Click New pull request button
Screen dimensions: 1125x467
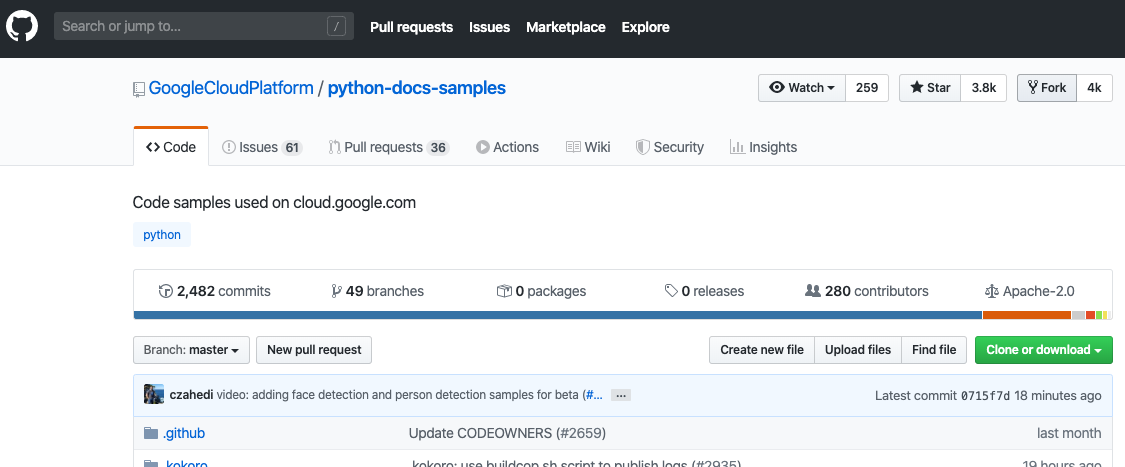point(314,350)
